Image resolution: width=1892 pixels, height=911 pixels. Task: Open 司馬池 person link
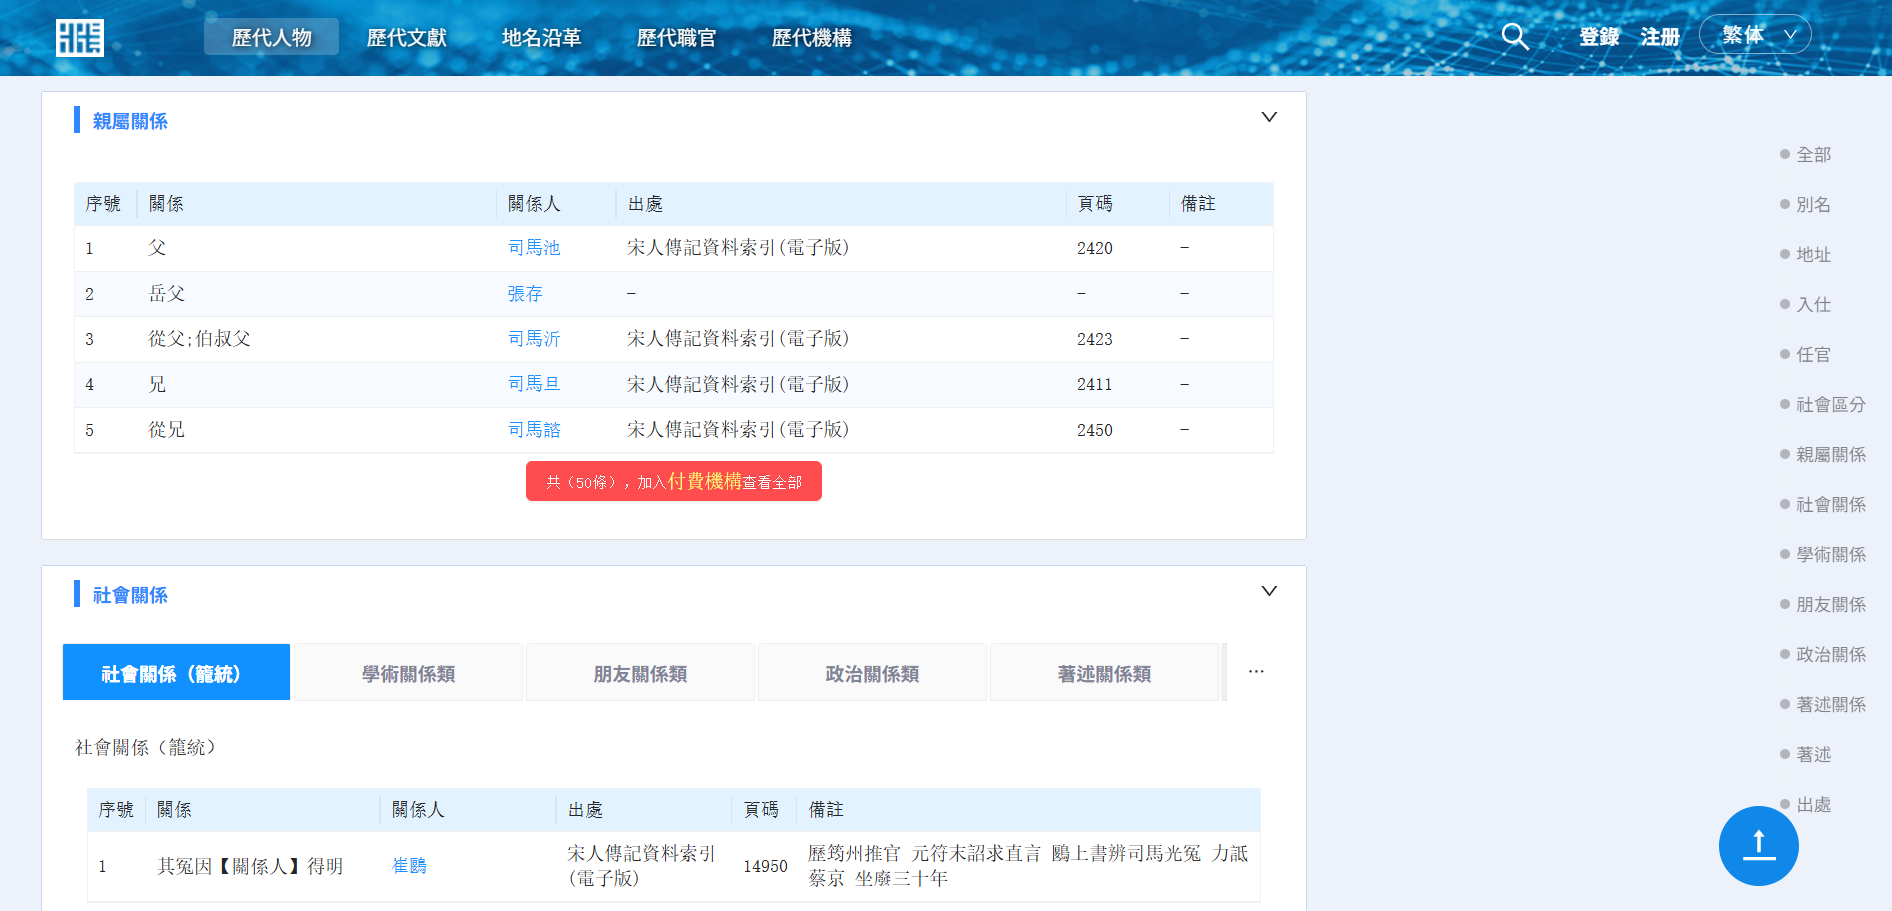coord(534,248)
